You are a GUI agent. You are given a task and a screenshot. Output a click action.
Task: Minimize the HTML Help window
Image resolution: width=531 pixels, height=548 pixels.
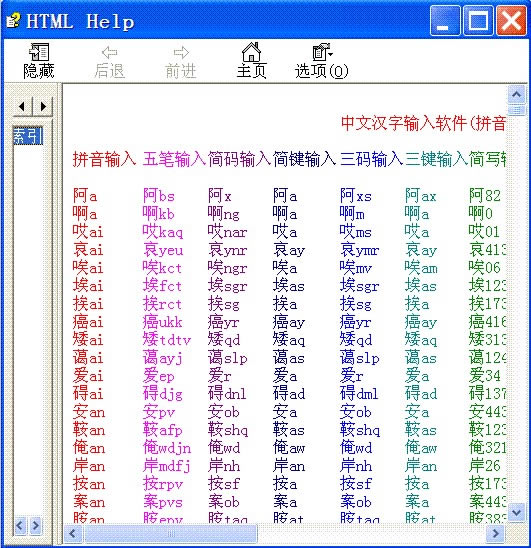click(445, 21)
